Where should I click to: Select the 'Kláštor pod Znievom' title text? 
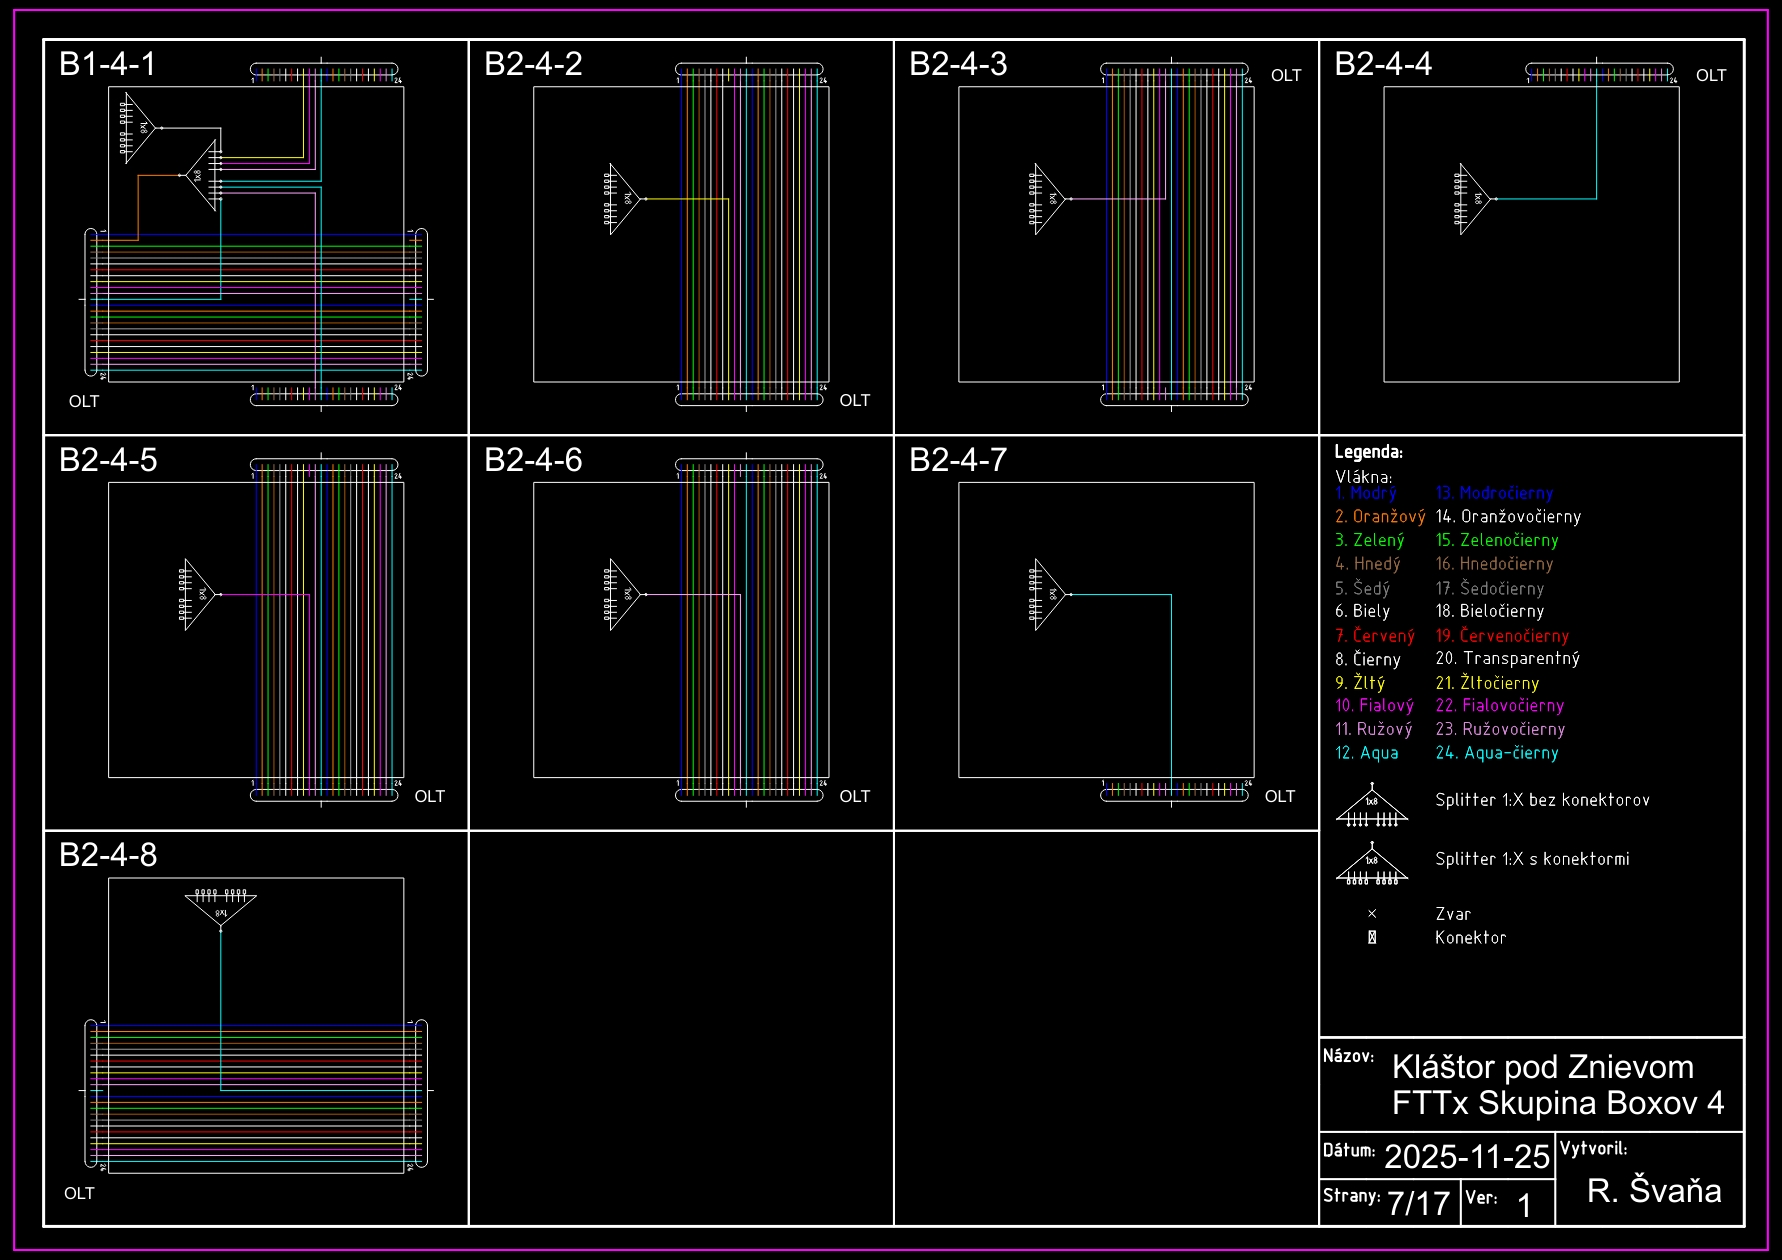click(x=1542, y=1067)
